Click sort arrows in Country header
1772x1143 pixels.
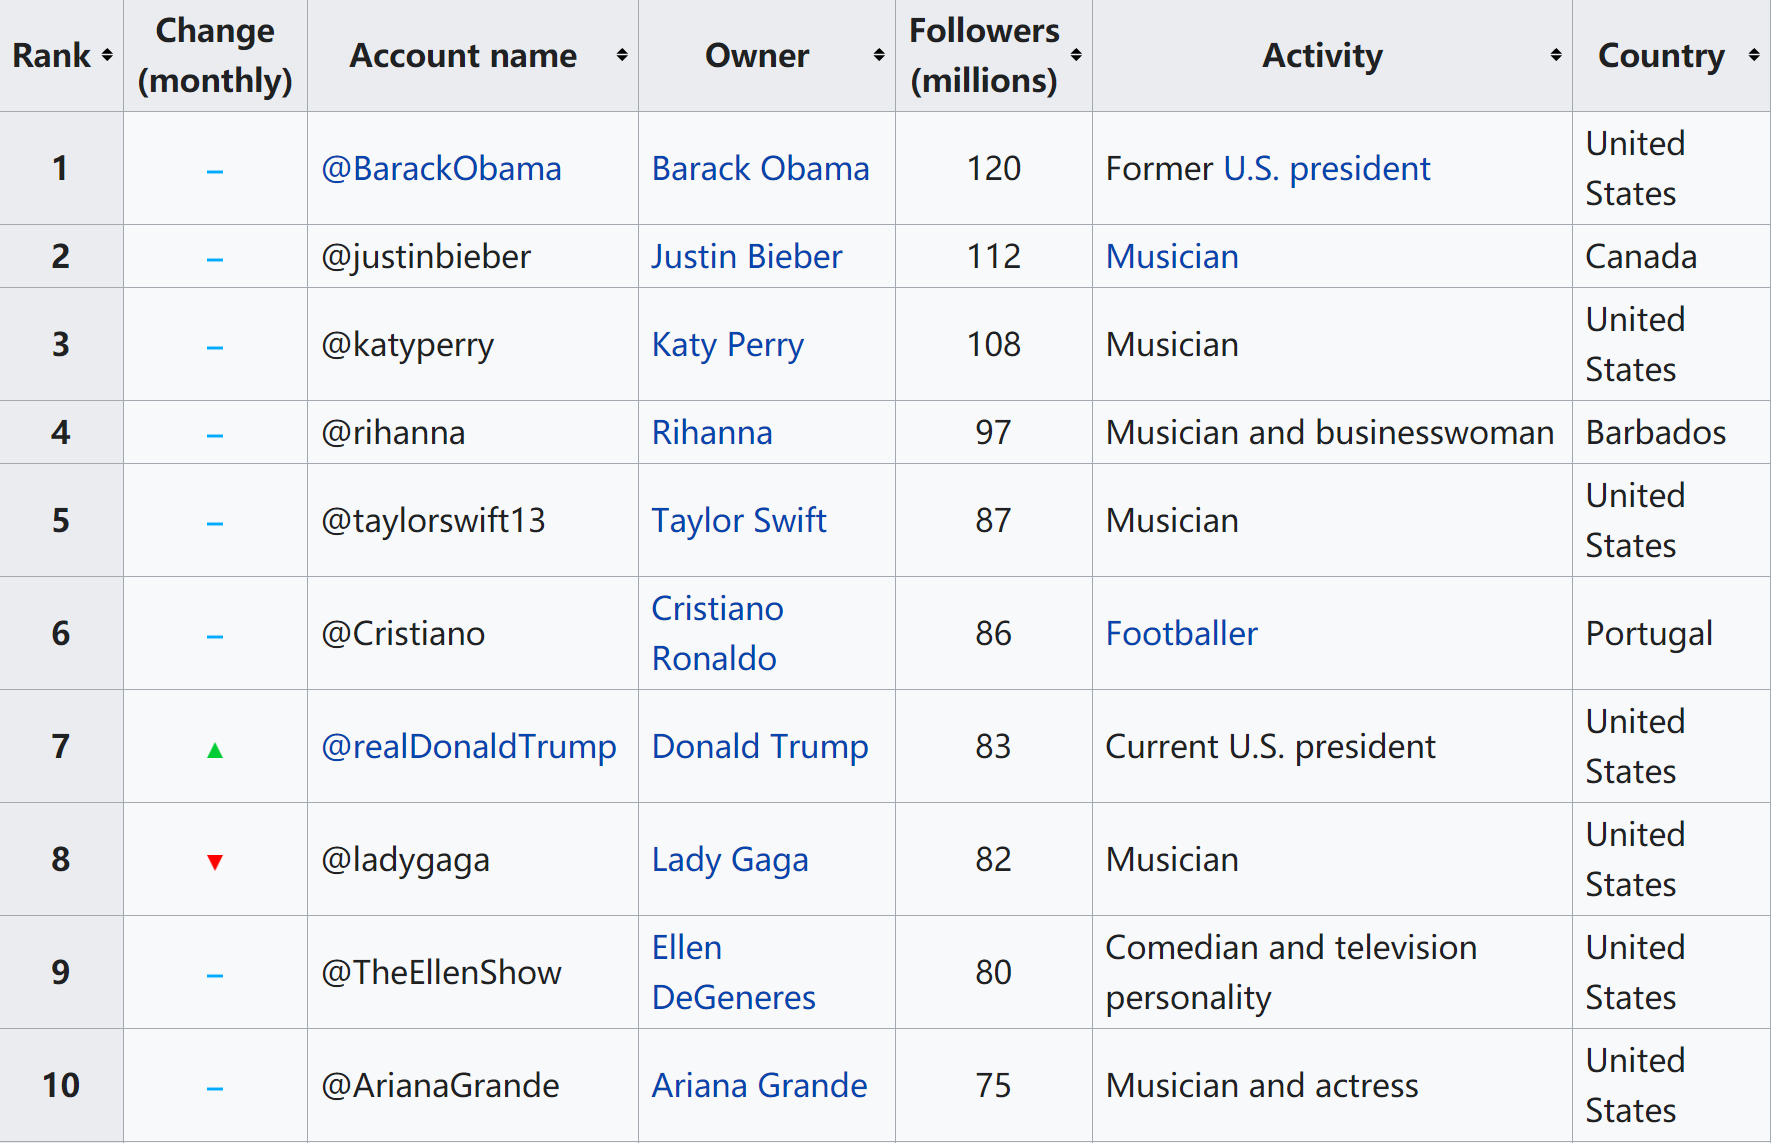(1753, 56)
